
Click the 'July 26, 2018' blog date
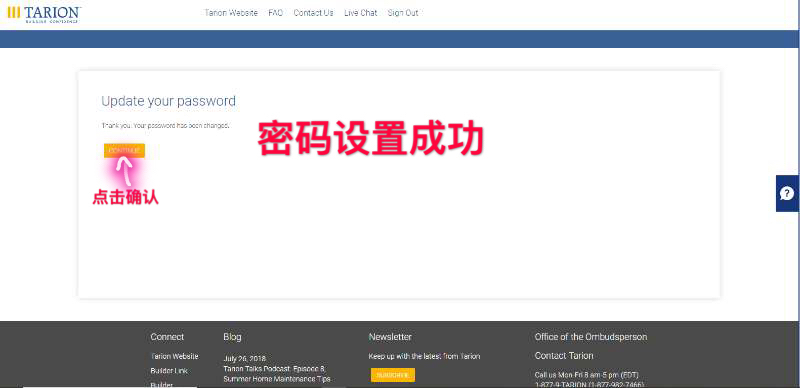244,358
